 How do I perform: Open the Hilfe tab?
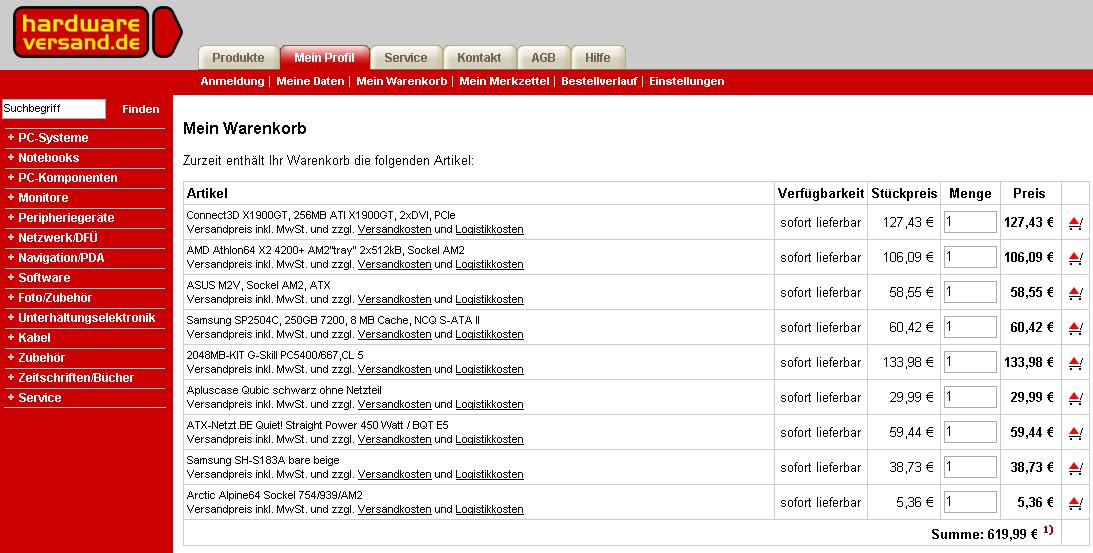point(598,58)
